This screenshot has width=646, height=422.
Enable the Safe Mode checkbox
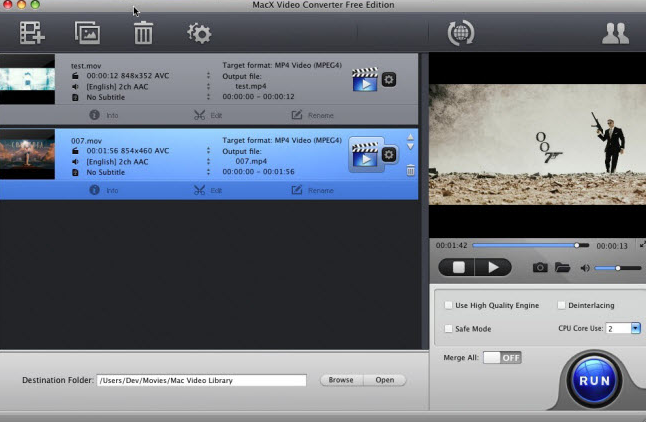[x=448, y=328]
